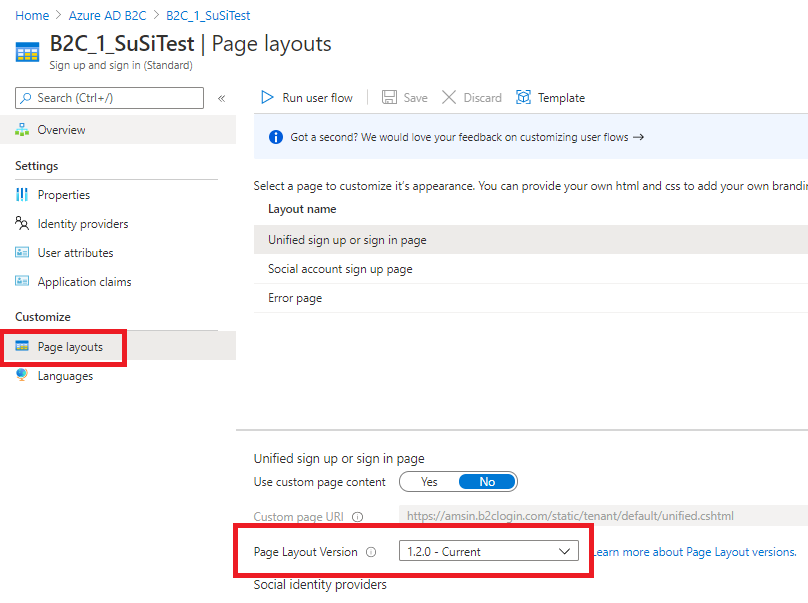Select Yes for custom page content
The image size is (808, 603).
(x=429, y=482)
